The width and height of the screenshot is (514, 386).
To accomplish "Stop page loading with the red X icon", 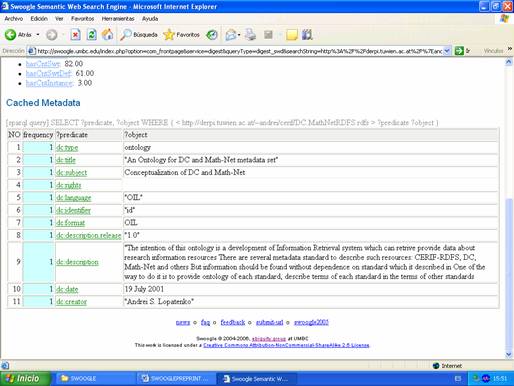I will [75, 35].
